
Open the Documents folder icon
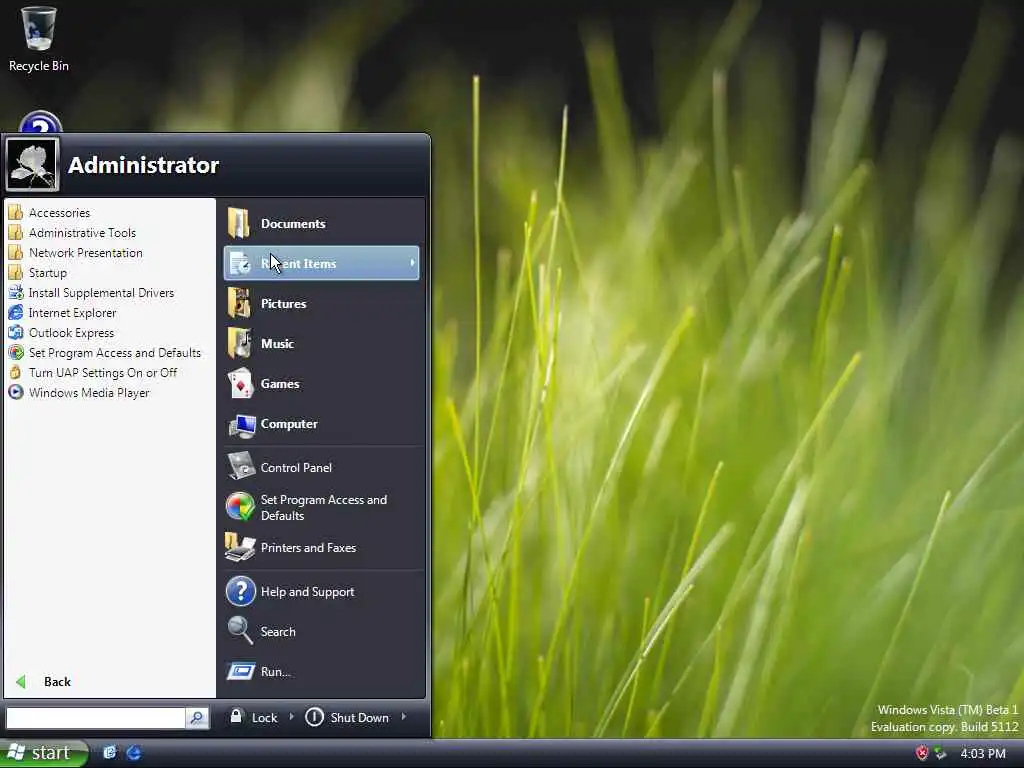pyautogui.click(x=239, y=223)
